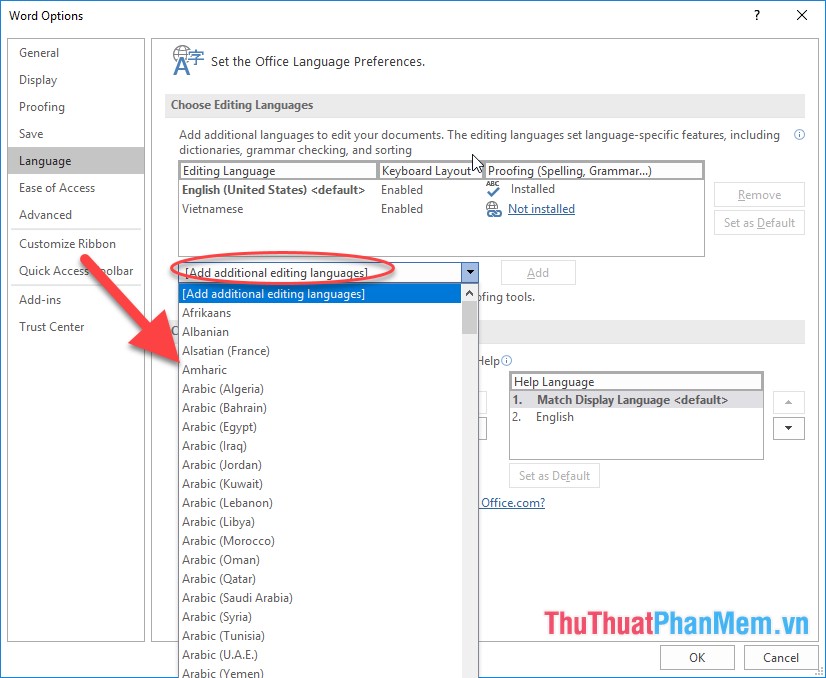Image resolution: width=826 pixels, height=678 pixels.
Task: Click the scrollbar in the language list
Action: [x=468, y=318]
